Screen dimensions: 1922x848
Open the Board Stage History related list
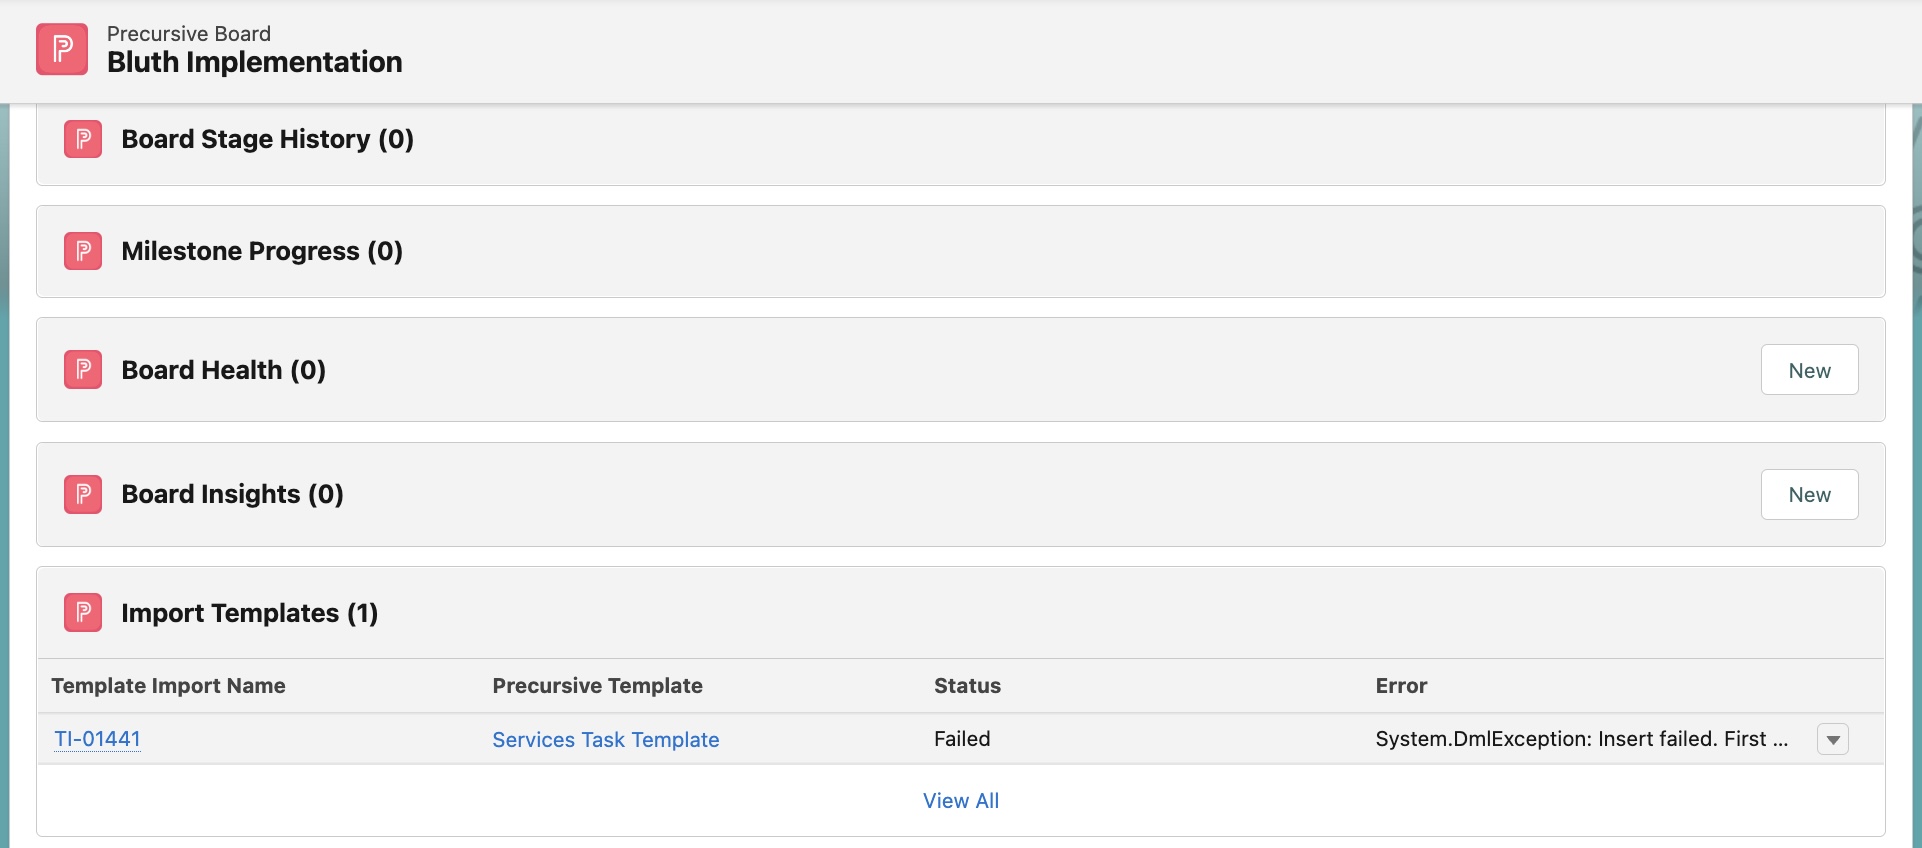(x=267, y=139)
